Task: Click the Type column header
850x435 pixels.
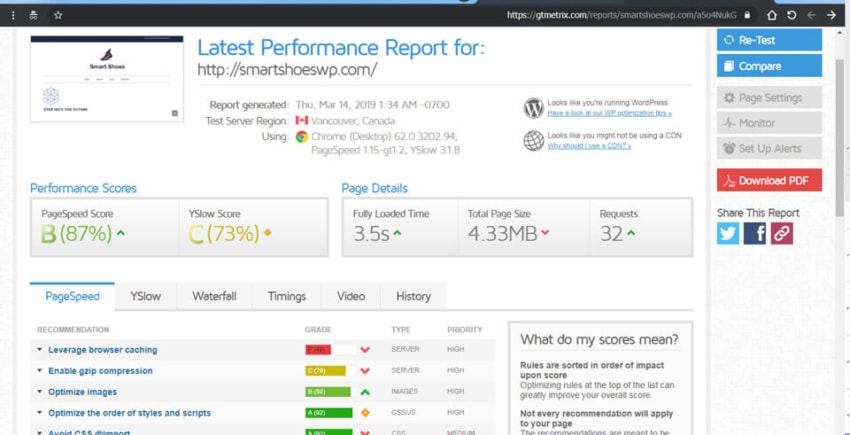Action: coord(401,330)
